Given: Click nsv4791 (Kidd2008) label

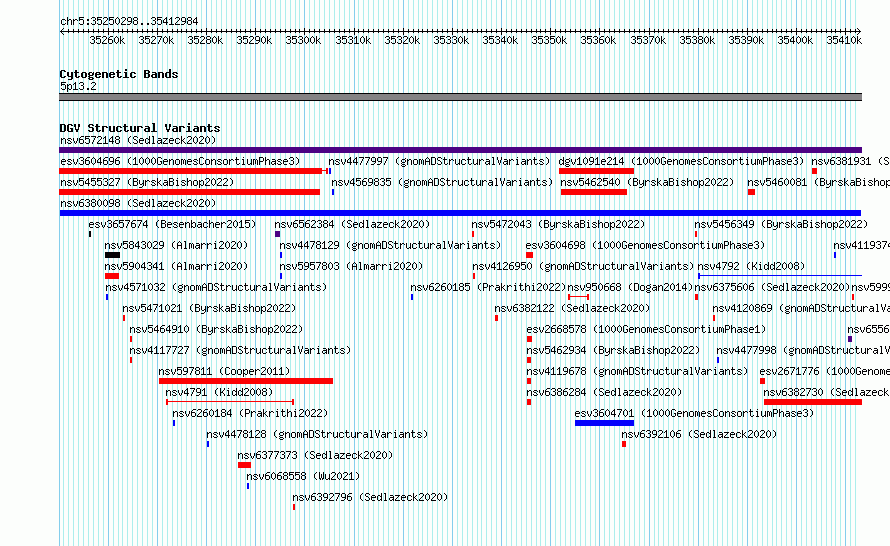Looking at the screenshot, I should point(219,392).
